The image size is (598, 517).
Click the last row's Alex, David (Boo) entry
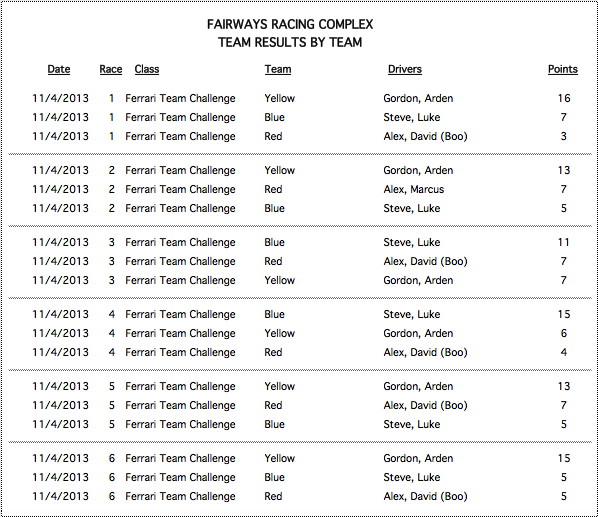(425, 497)
